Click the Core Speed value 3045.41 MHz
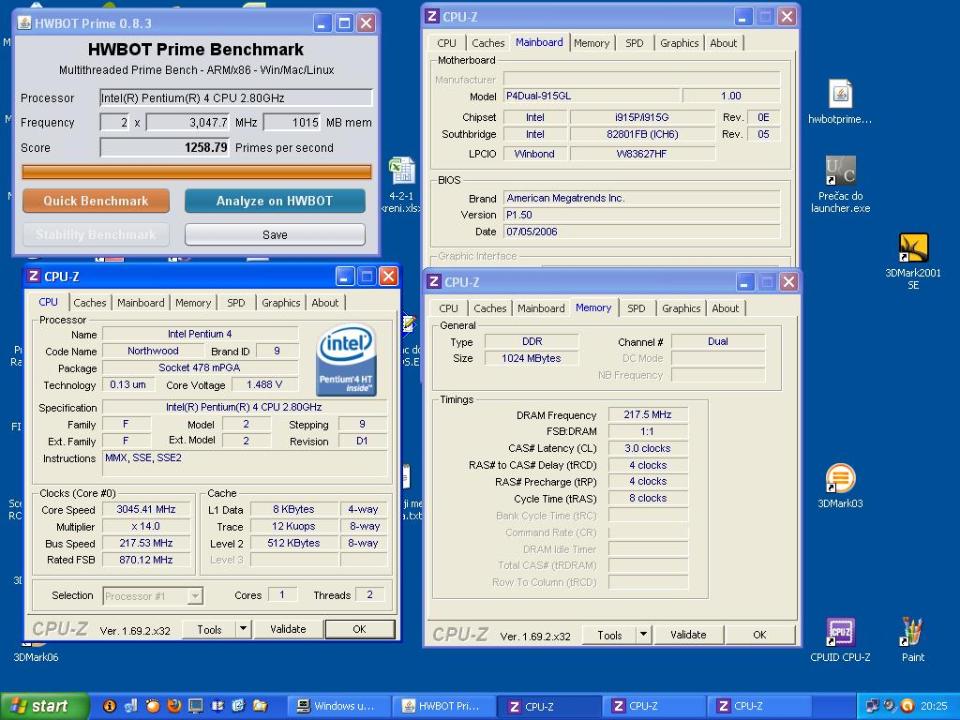The height and width of the screenshot is (720, 960). [146, 509]
